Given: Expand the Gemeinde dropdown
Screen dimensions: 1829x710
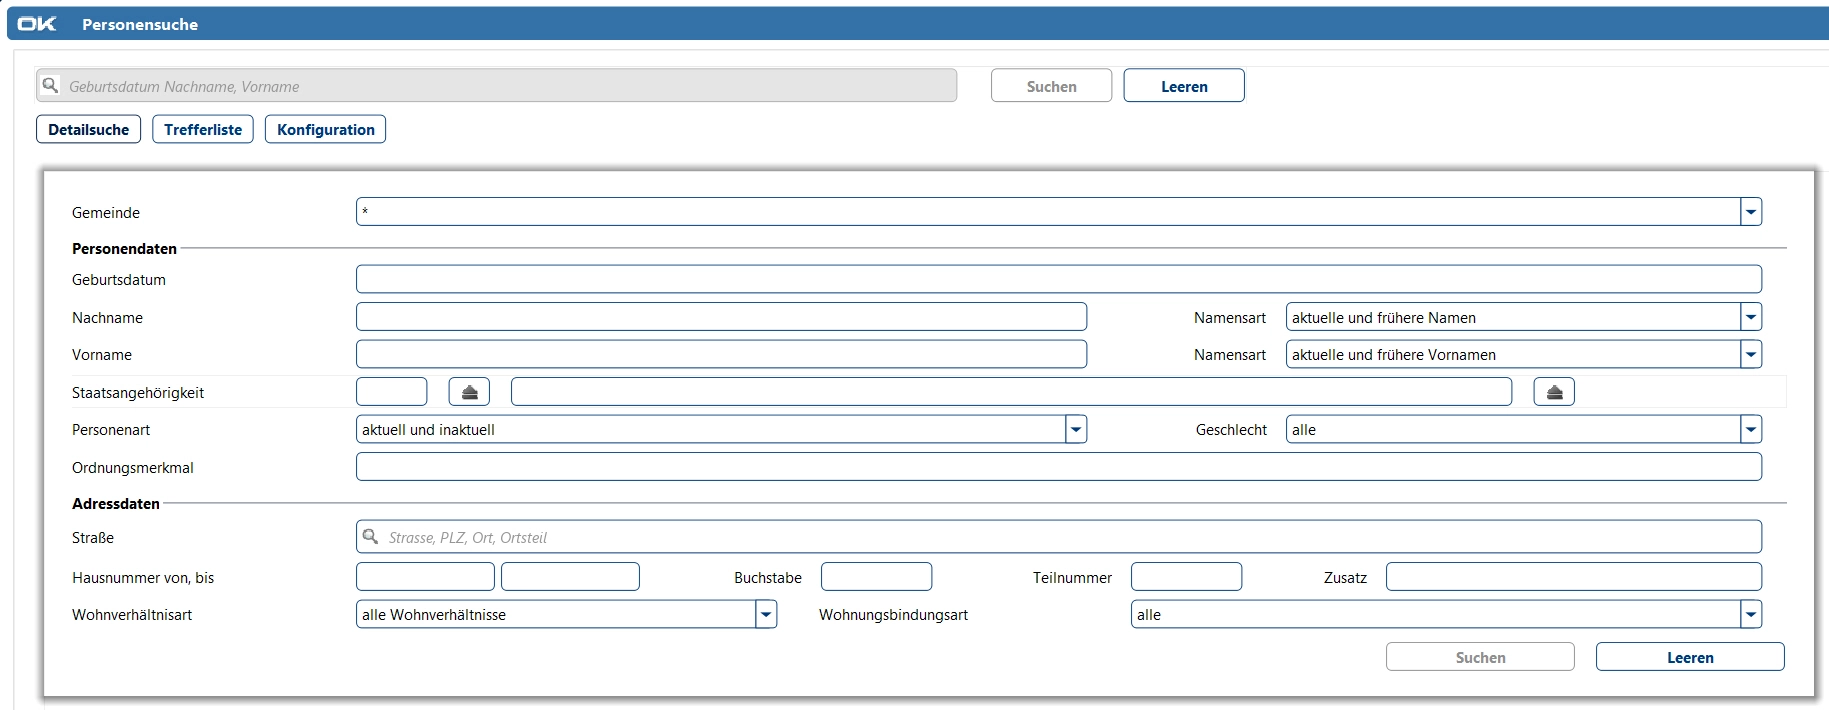Looking at the screenshot, I should [1750, 212].
